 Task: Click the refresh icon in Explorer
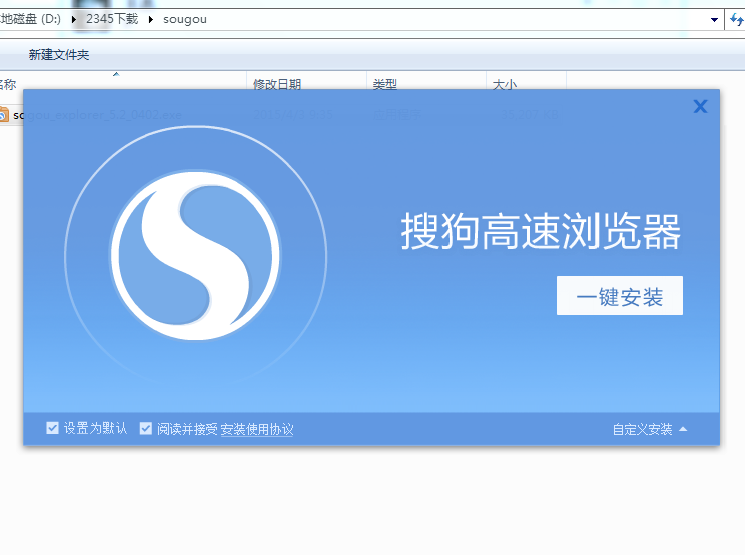coord(736,19)
